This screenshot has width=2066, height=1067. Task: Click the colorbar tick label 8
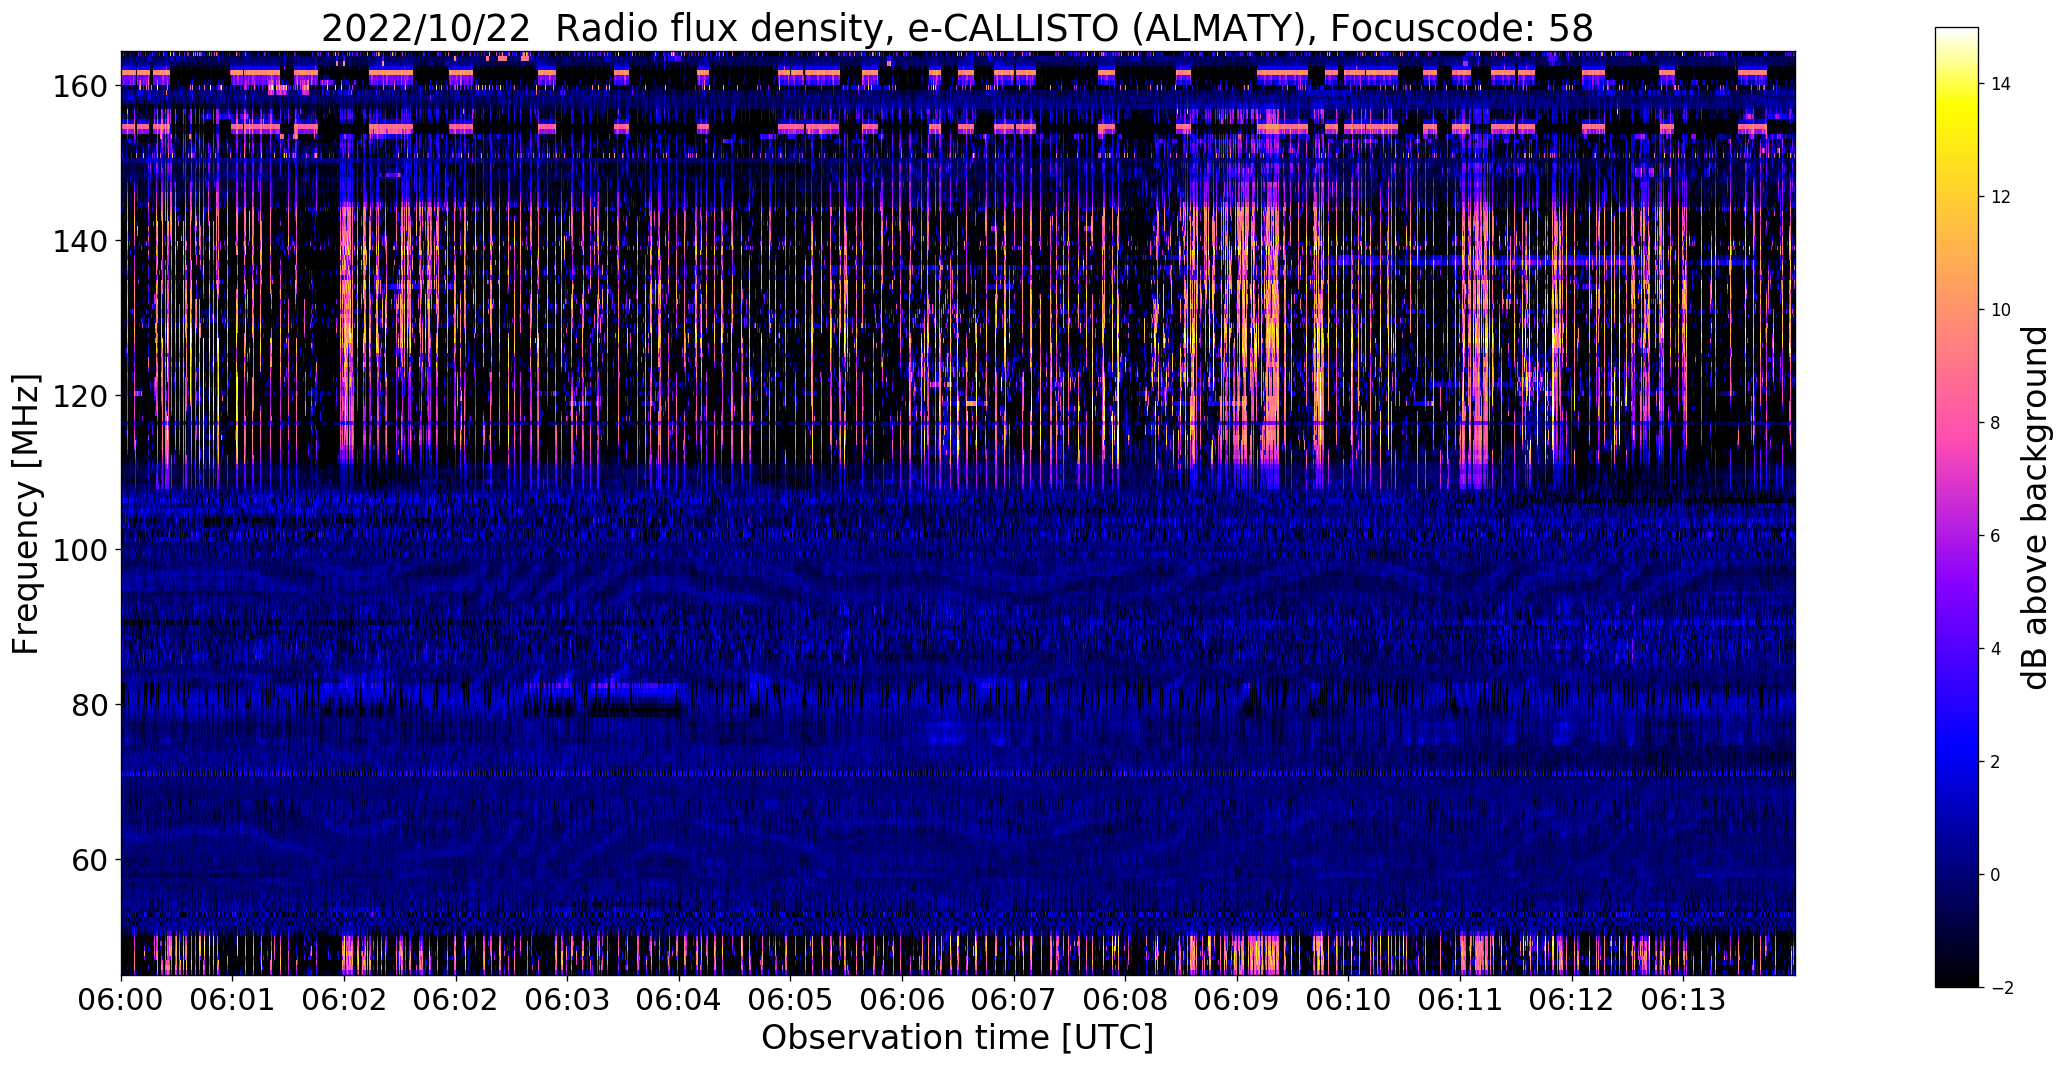click(x=1995, y=423)
